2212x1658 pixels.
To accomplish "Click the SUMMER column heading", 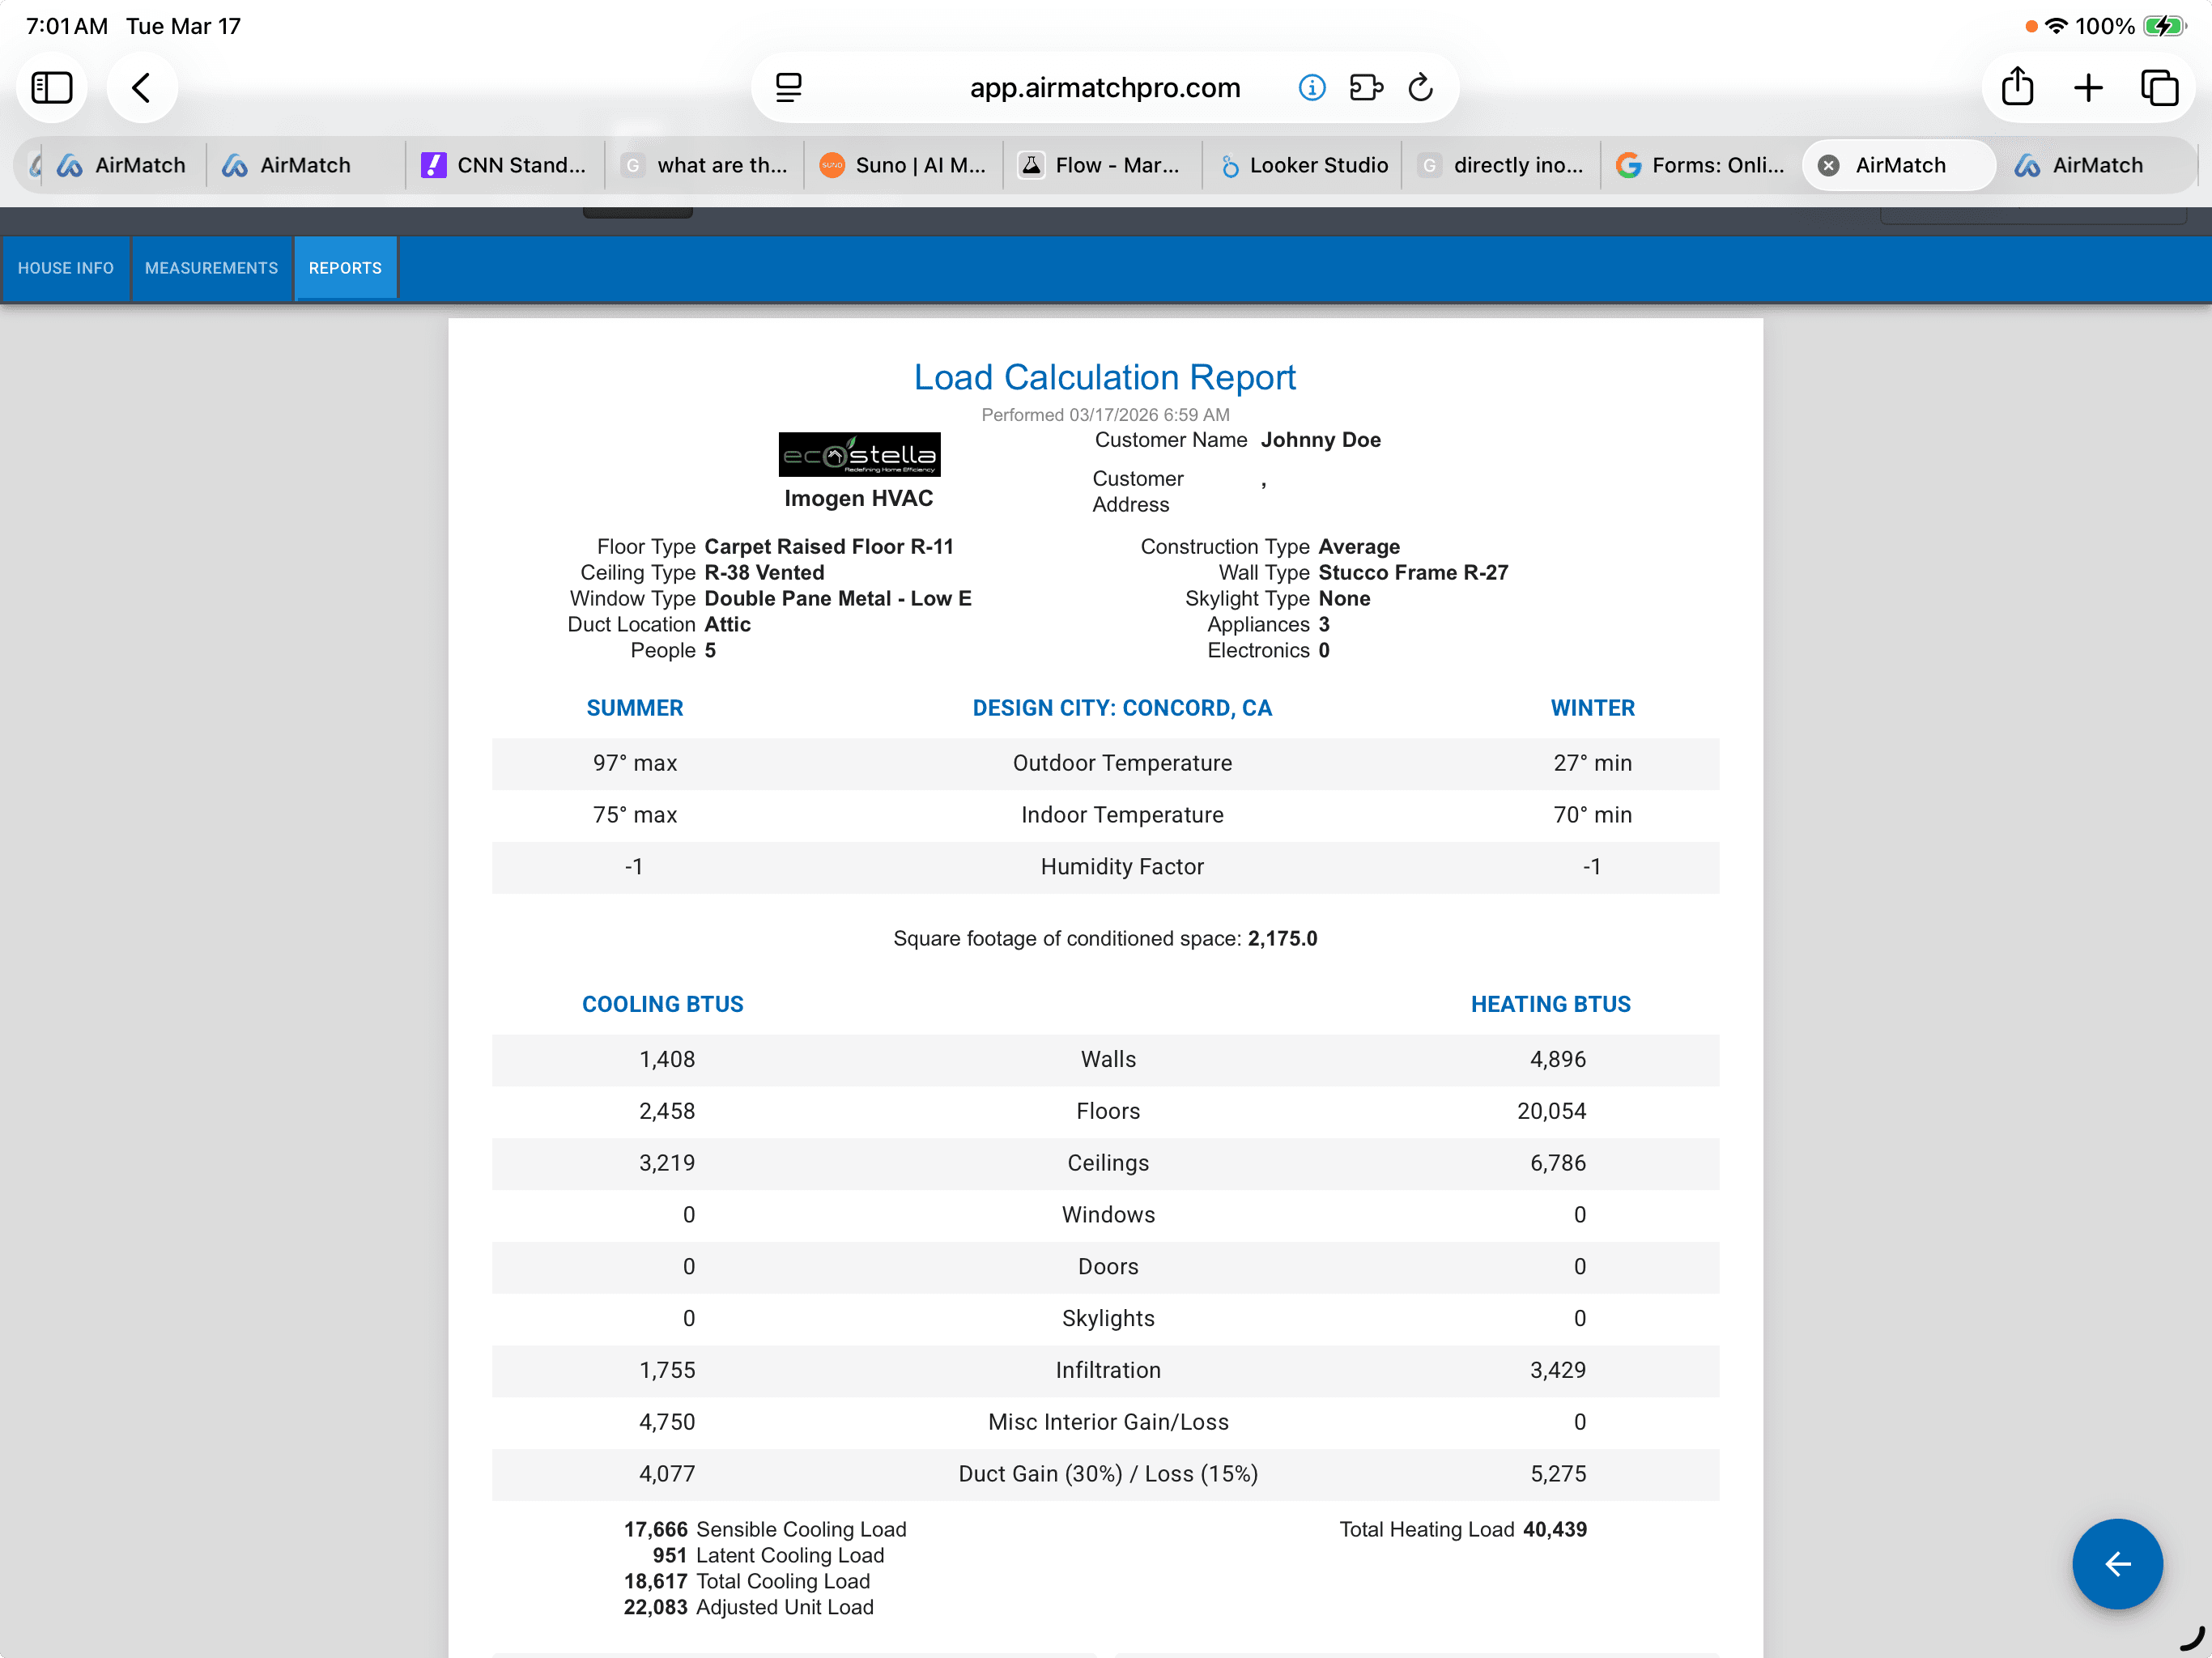I will coord(635,708).
